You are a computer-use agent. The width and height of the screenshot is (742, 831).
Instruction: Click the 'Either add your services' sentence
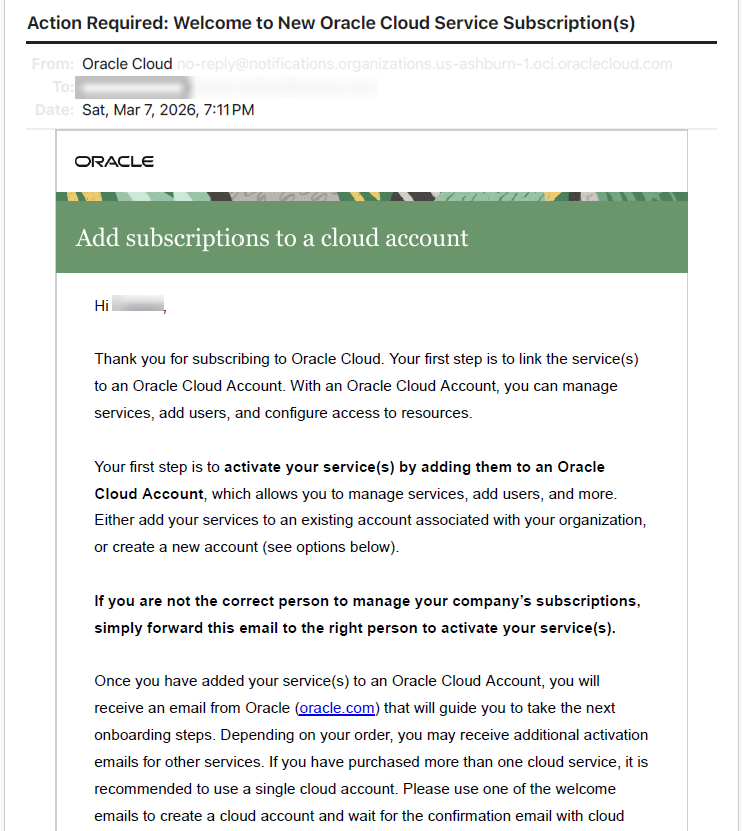pos(370,520)
